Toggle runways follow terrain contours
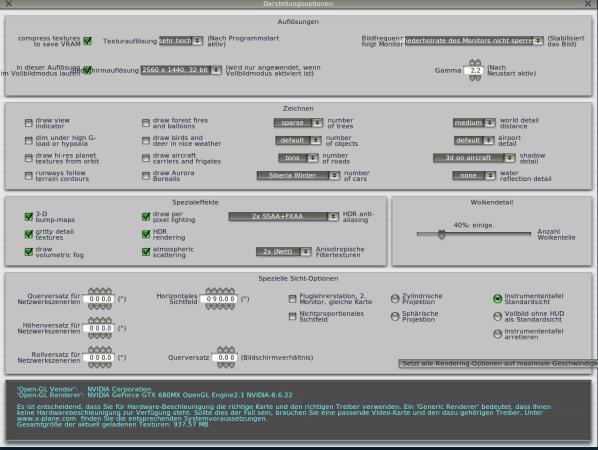Screen dimensions: 598x450 point(29,176)
